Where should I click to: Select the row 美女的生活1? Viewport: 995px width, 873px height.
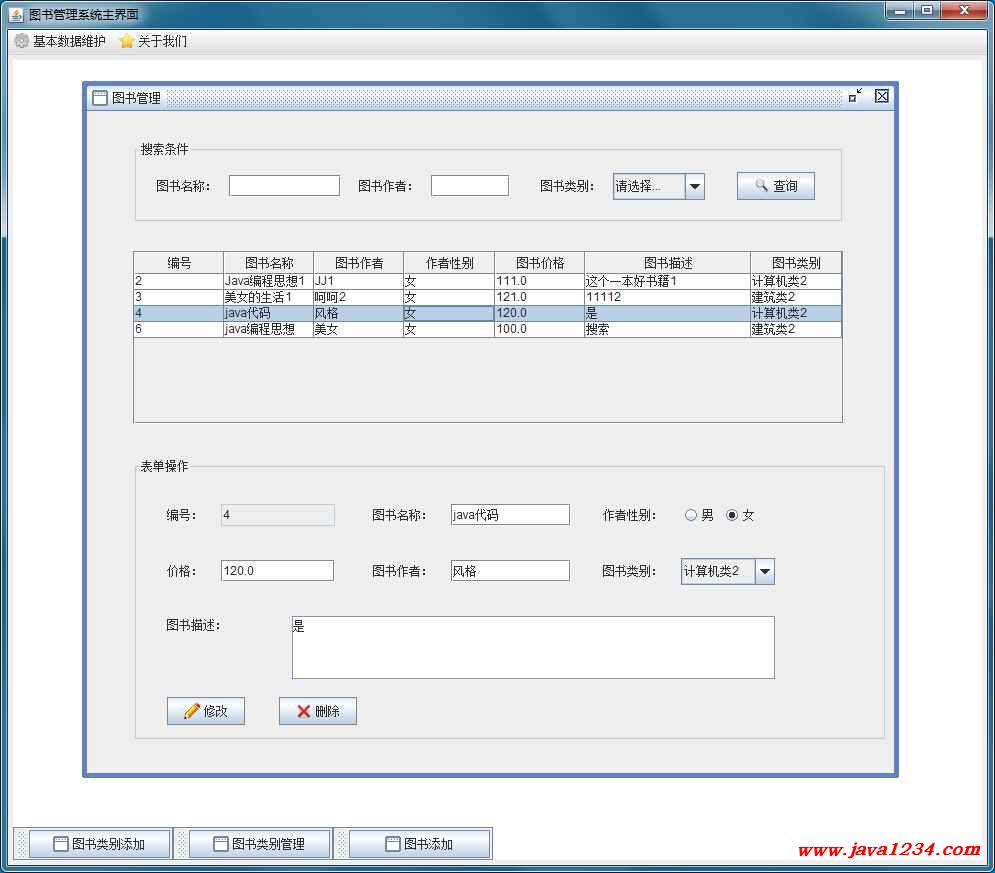(487, 297)
